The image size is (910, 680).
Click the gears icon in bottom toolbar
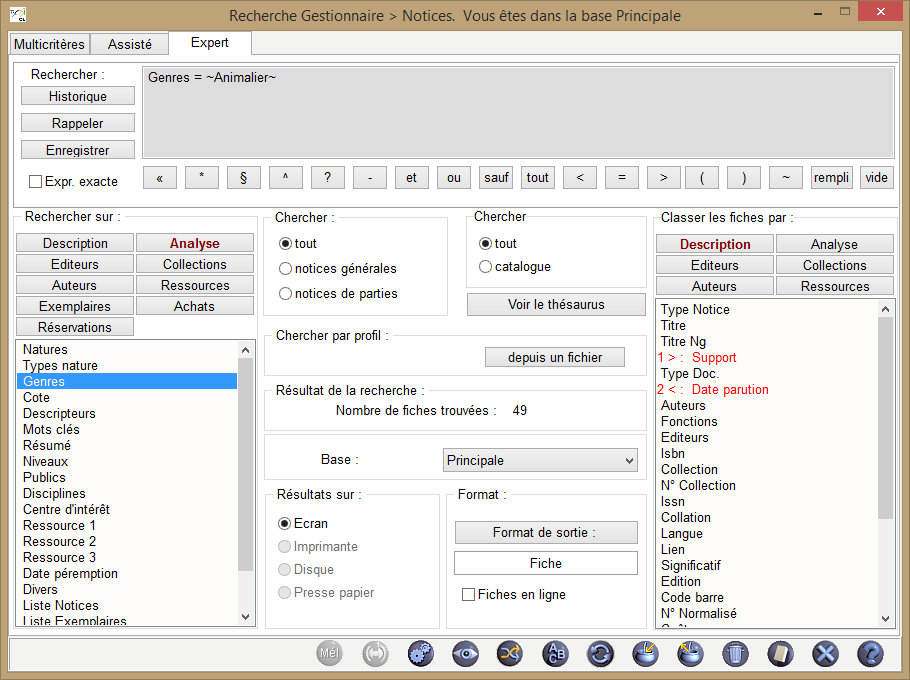click(421, 654)
